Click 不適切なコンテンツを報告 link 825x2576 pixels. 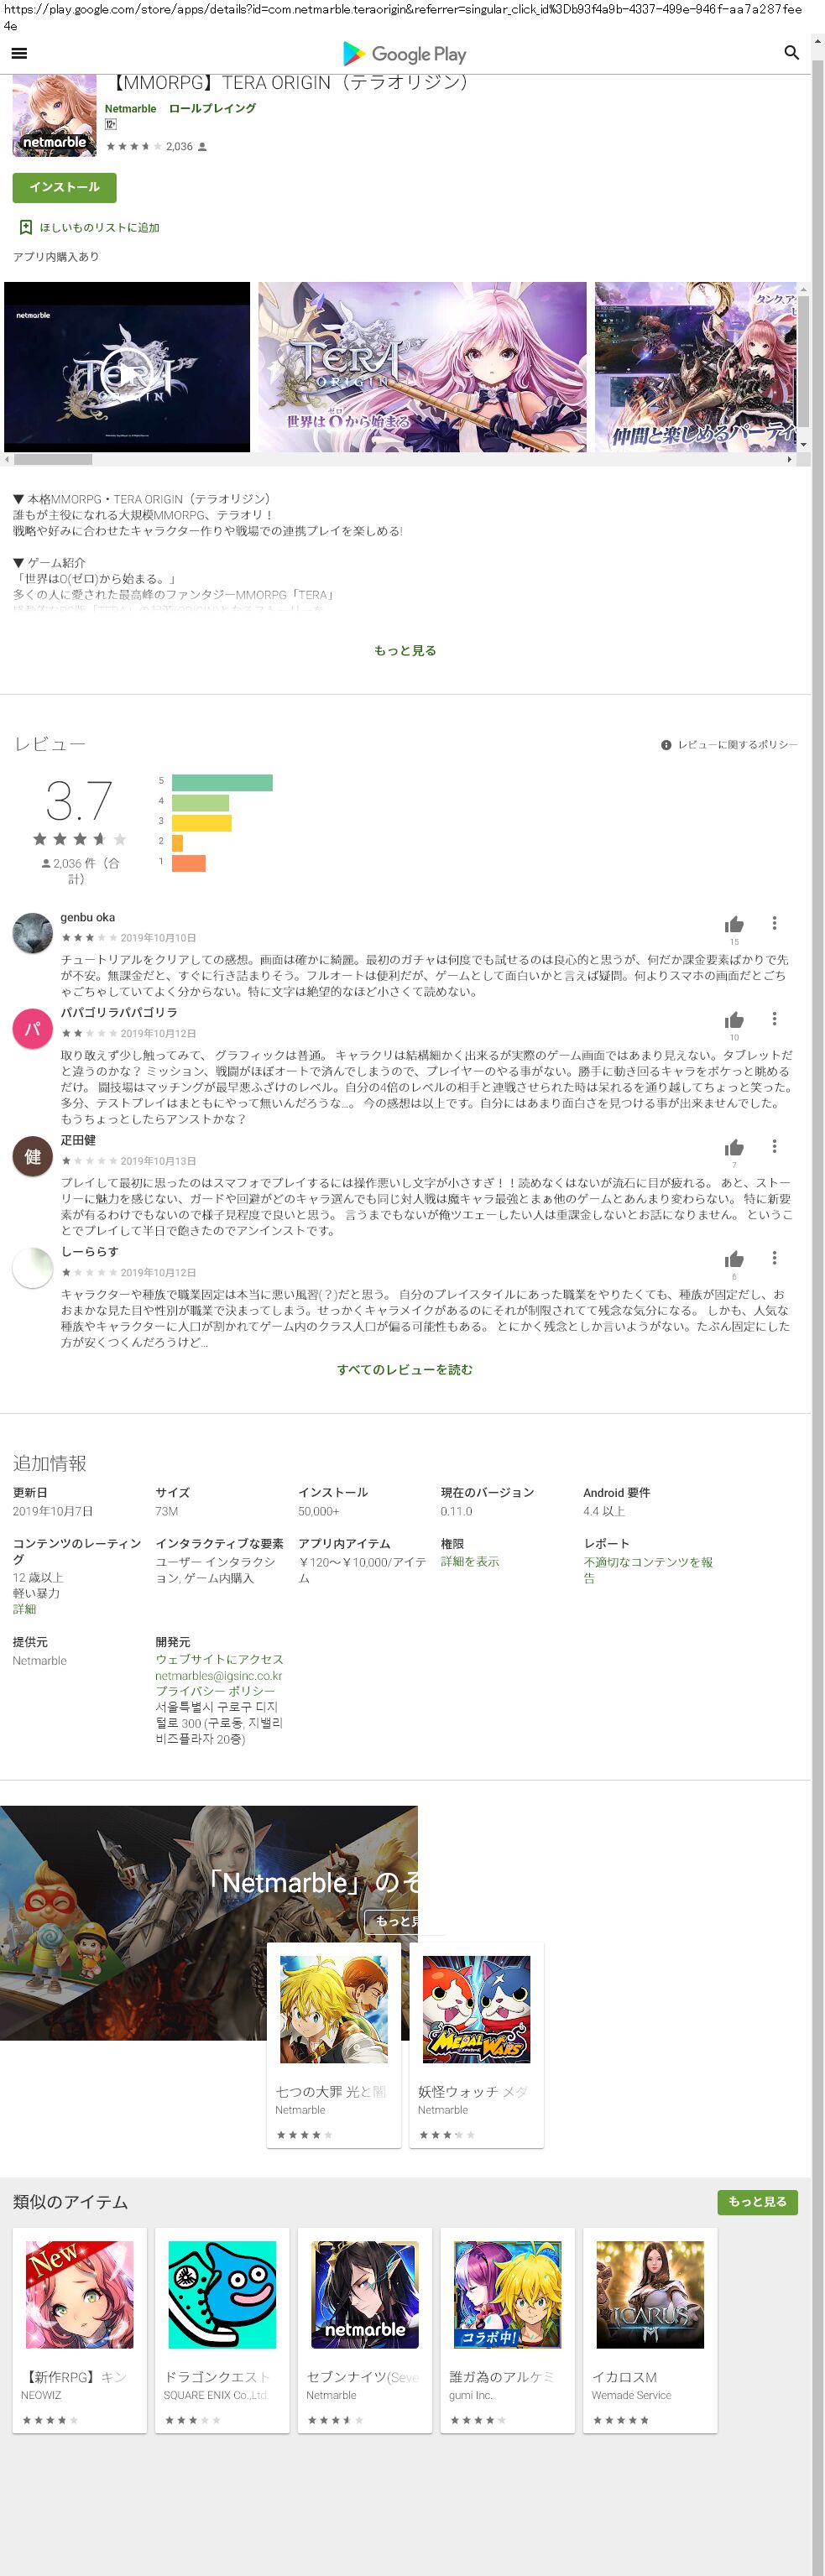click(x=648, y=1569)
